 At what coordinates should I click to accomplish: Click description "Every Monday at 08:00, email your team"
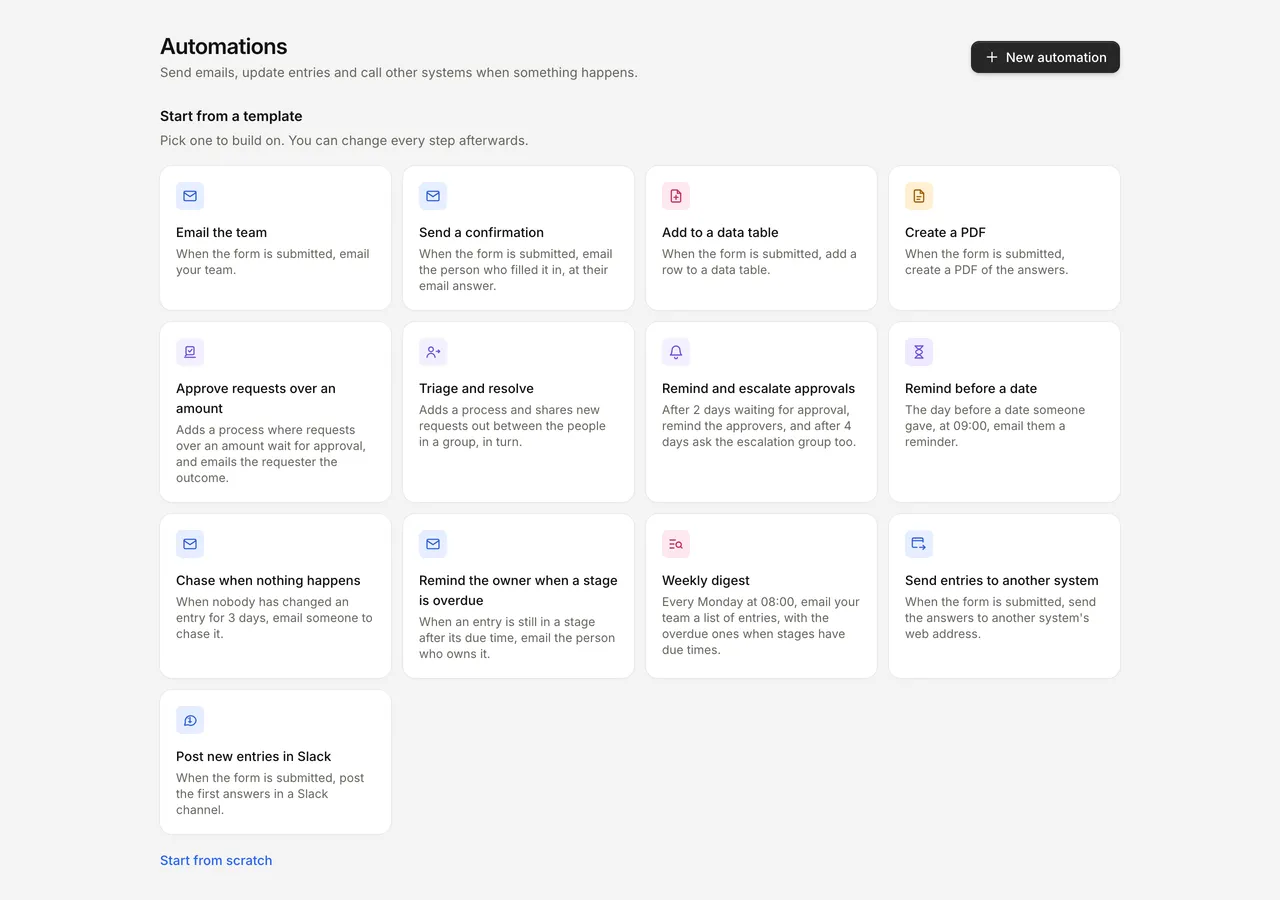point(761,626)
